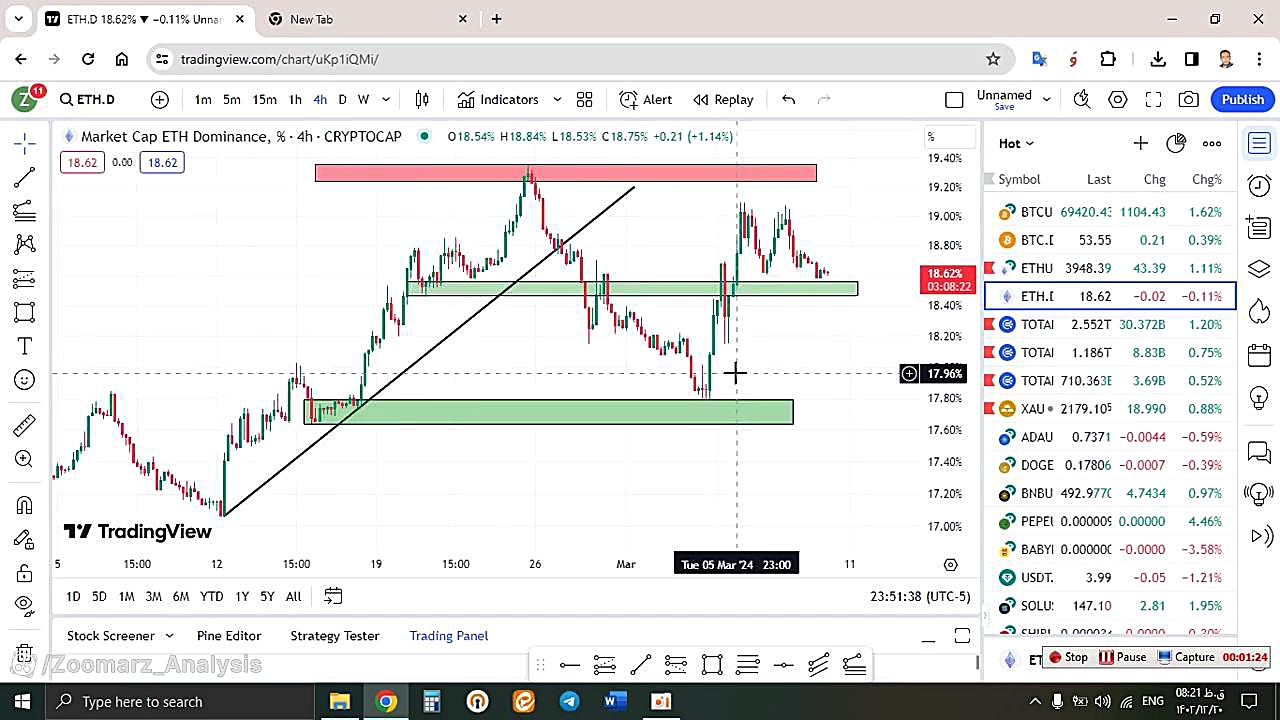The image size is (1280, 720).
Task: Start bar Replay mode
Action: click(723, 99)
